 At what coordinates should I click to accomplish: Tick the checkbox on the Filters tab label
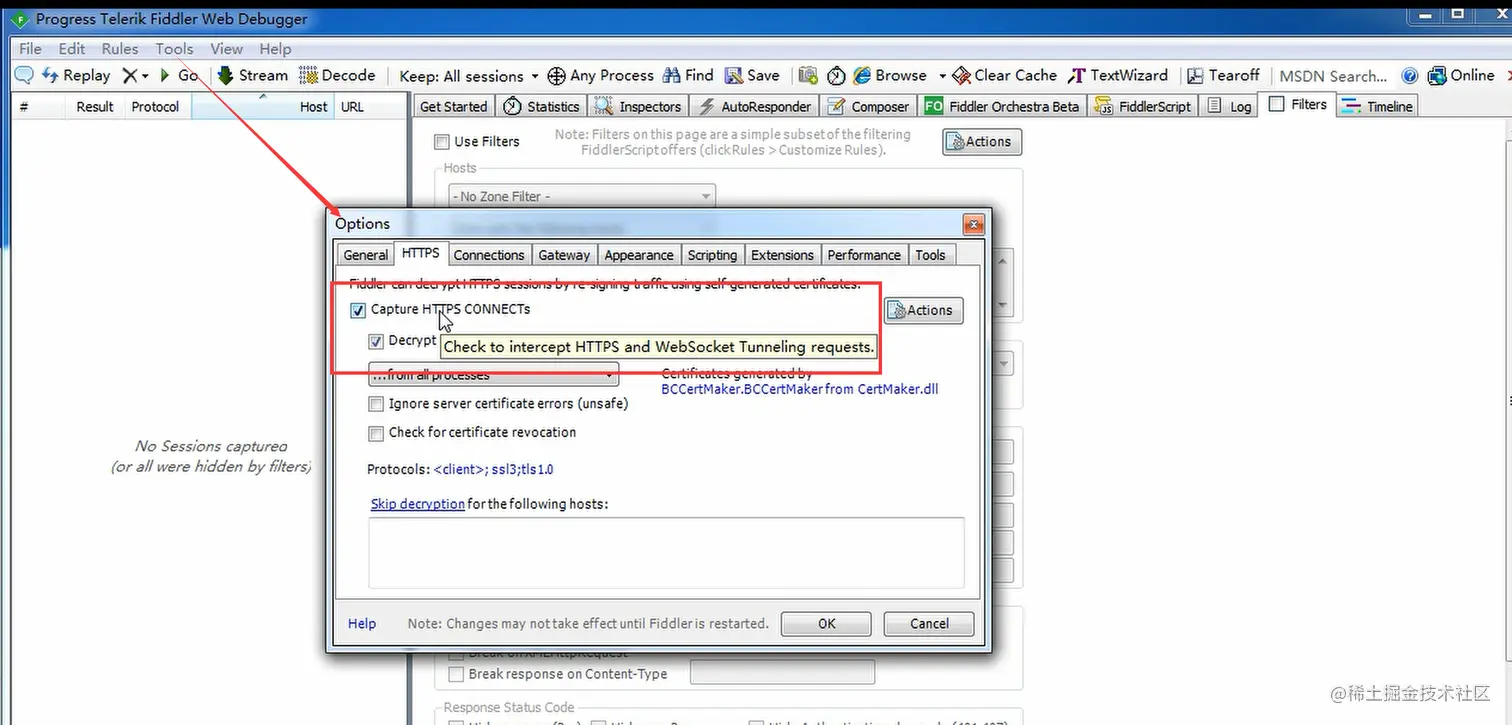(1277, 103)
